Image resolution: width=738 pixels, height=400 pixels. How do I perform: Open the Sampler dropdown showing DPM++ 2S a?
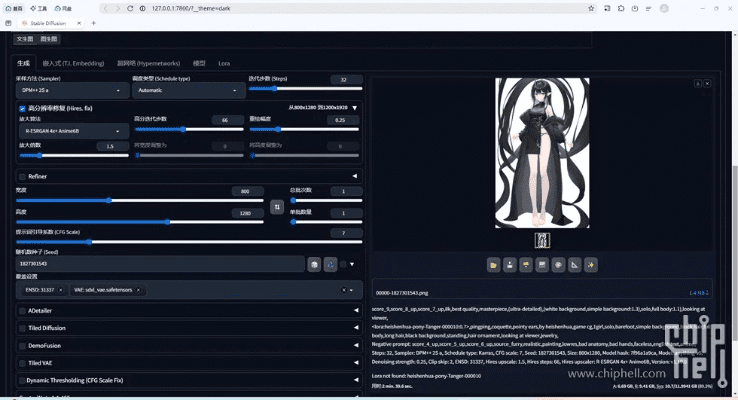point(71,90)
